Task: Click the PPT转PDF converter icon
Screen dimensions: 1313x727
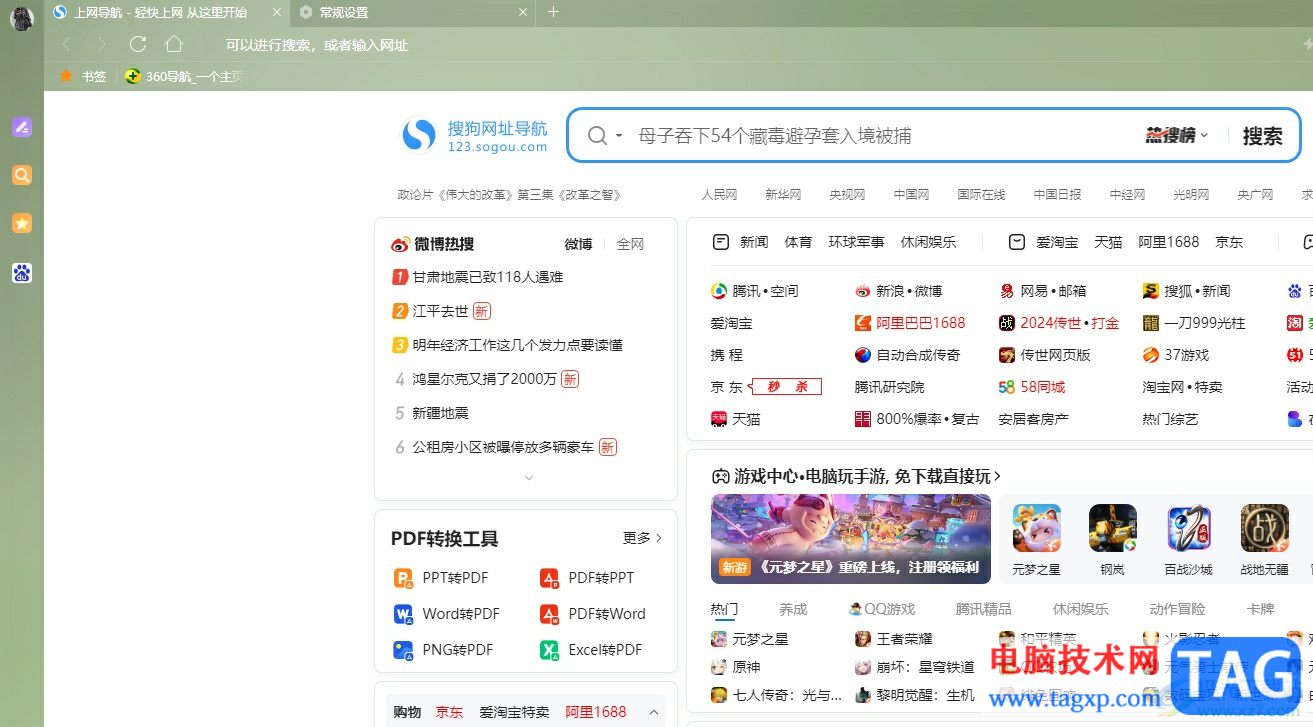Action: [x=403, y=578]
